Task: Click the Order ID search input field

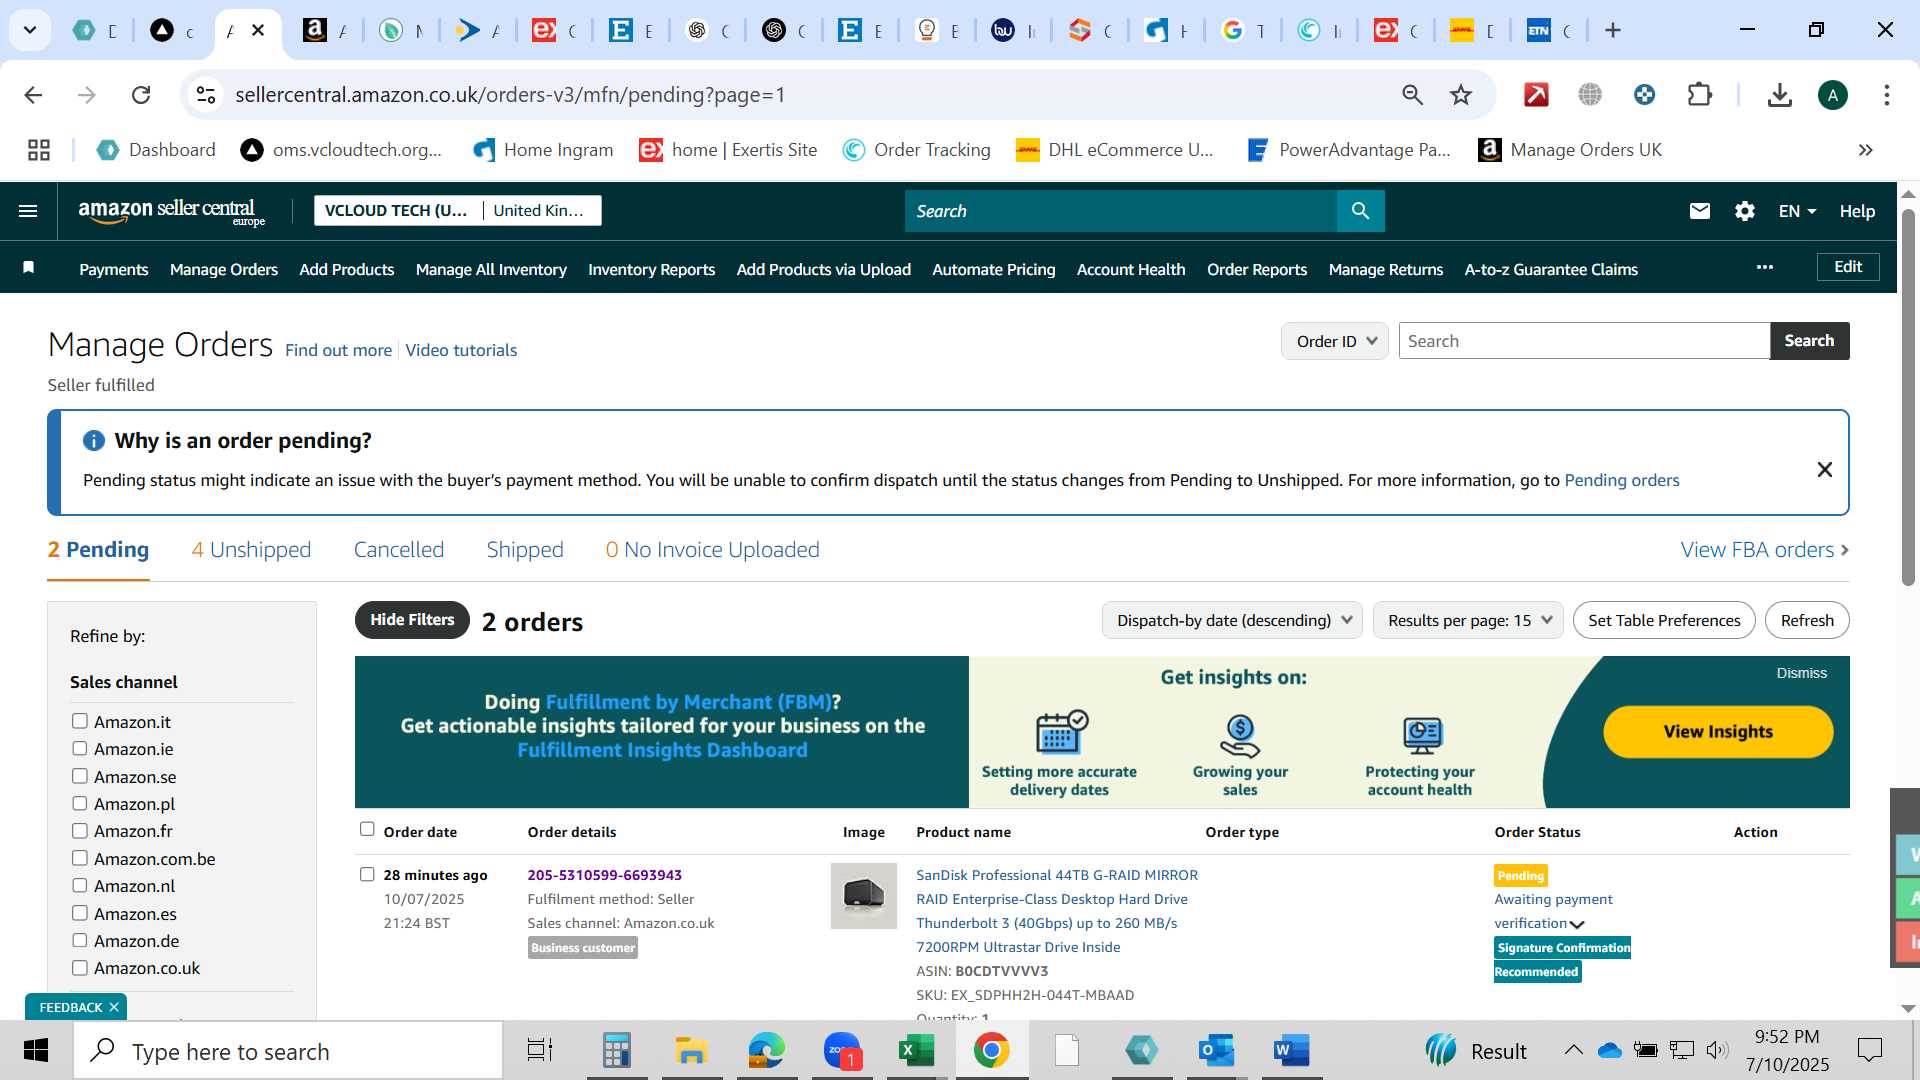Action: (1584, 341)
